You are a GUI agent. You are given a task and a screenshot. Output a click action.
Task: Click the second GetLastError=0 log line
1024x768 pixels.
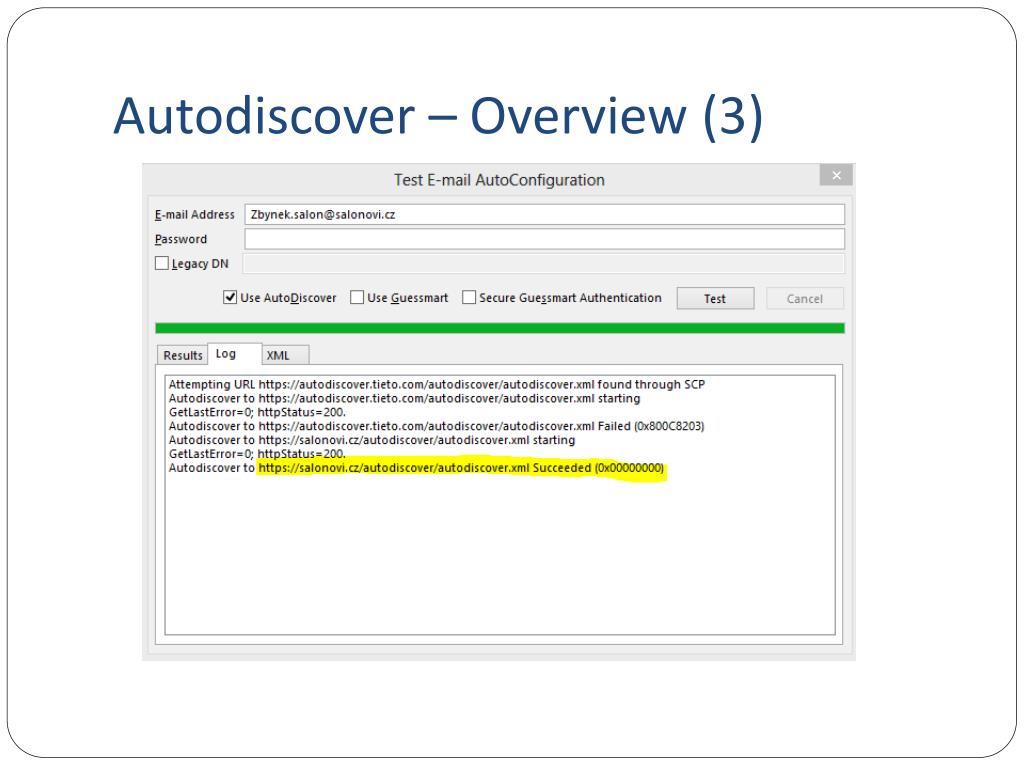coord(257,454)
